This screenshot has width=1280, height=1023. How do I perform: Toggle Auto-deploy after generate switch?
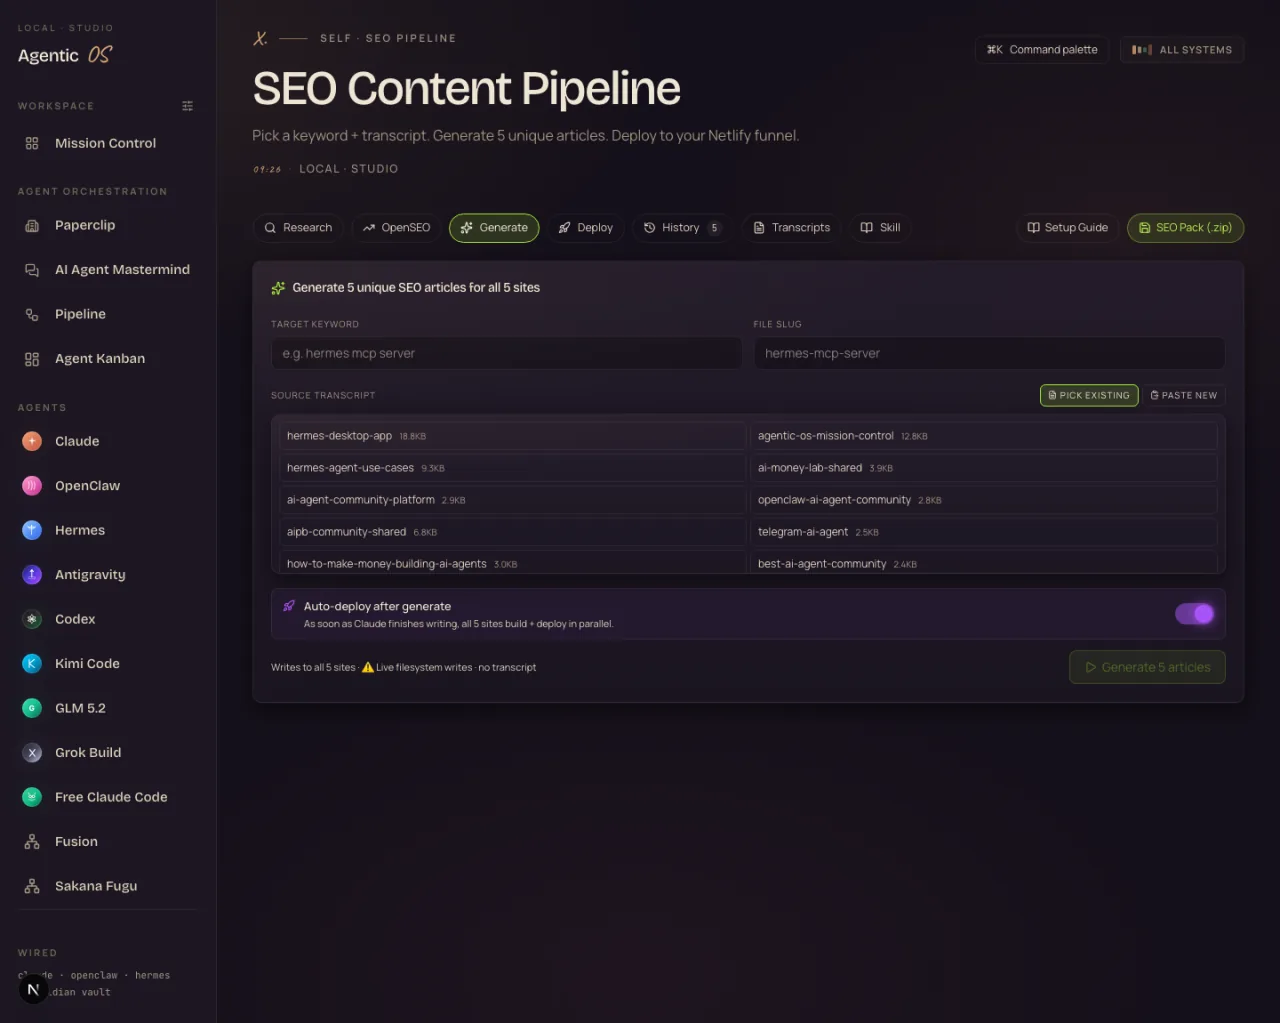(1195, 614)
